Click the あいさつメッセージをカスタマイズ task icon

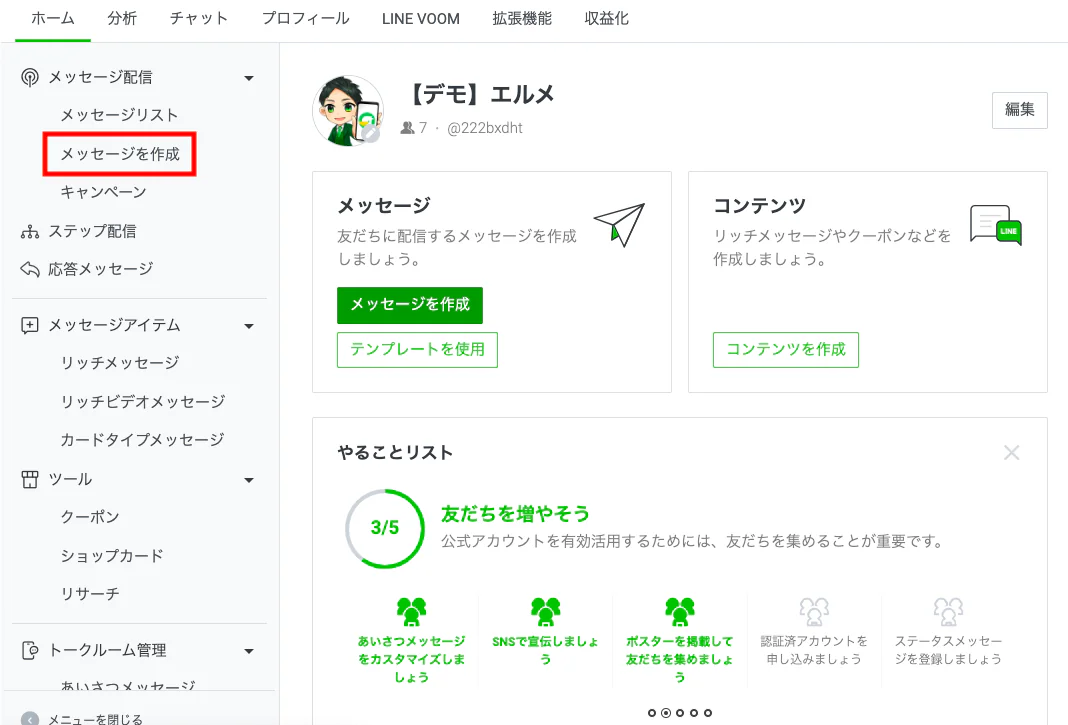tap(411, 611)
